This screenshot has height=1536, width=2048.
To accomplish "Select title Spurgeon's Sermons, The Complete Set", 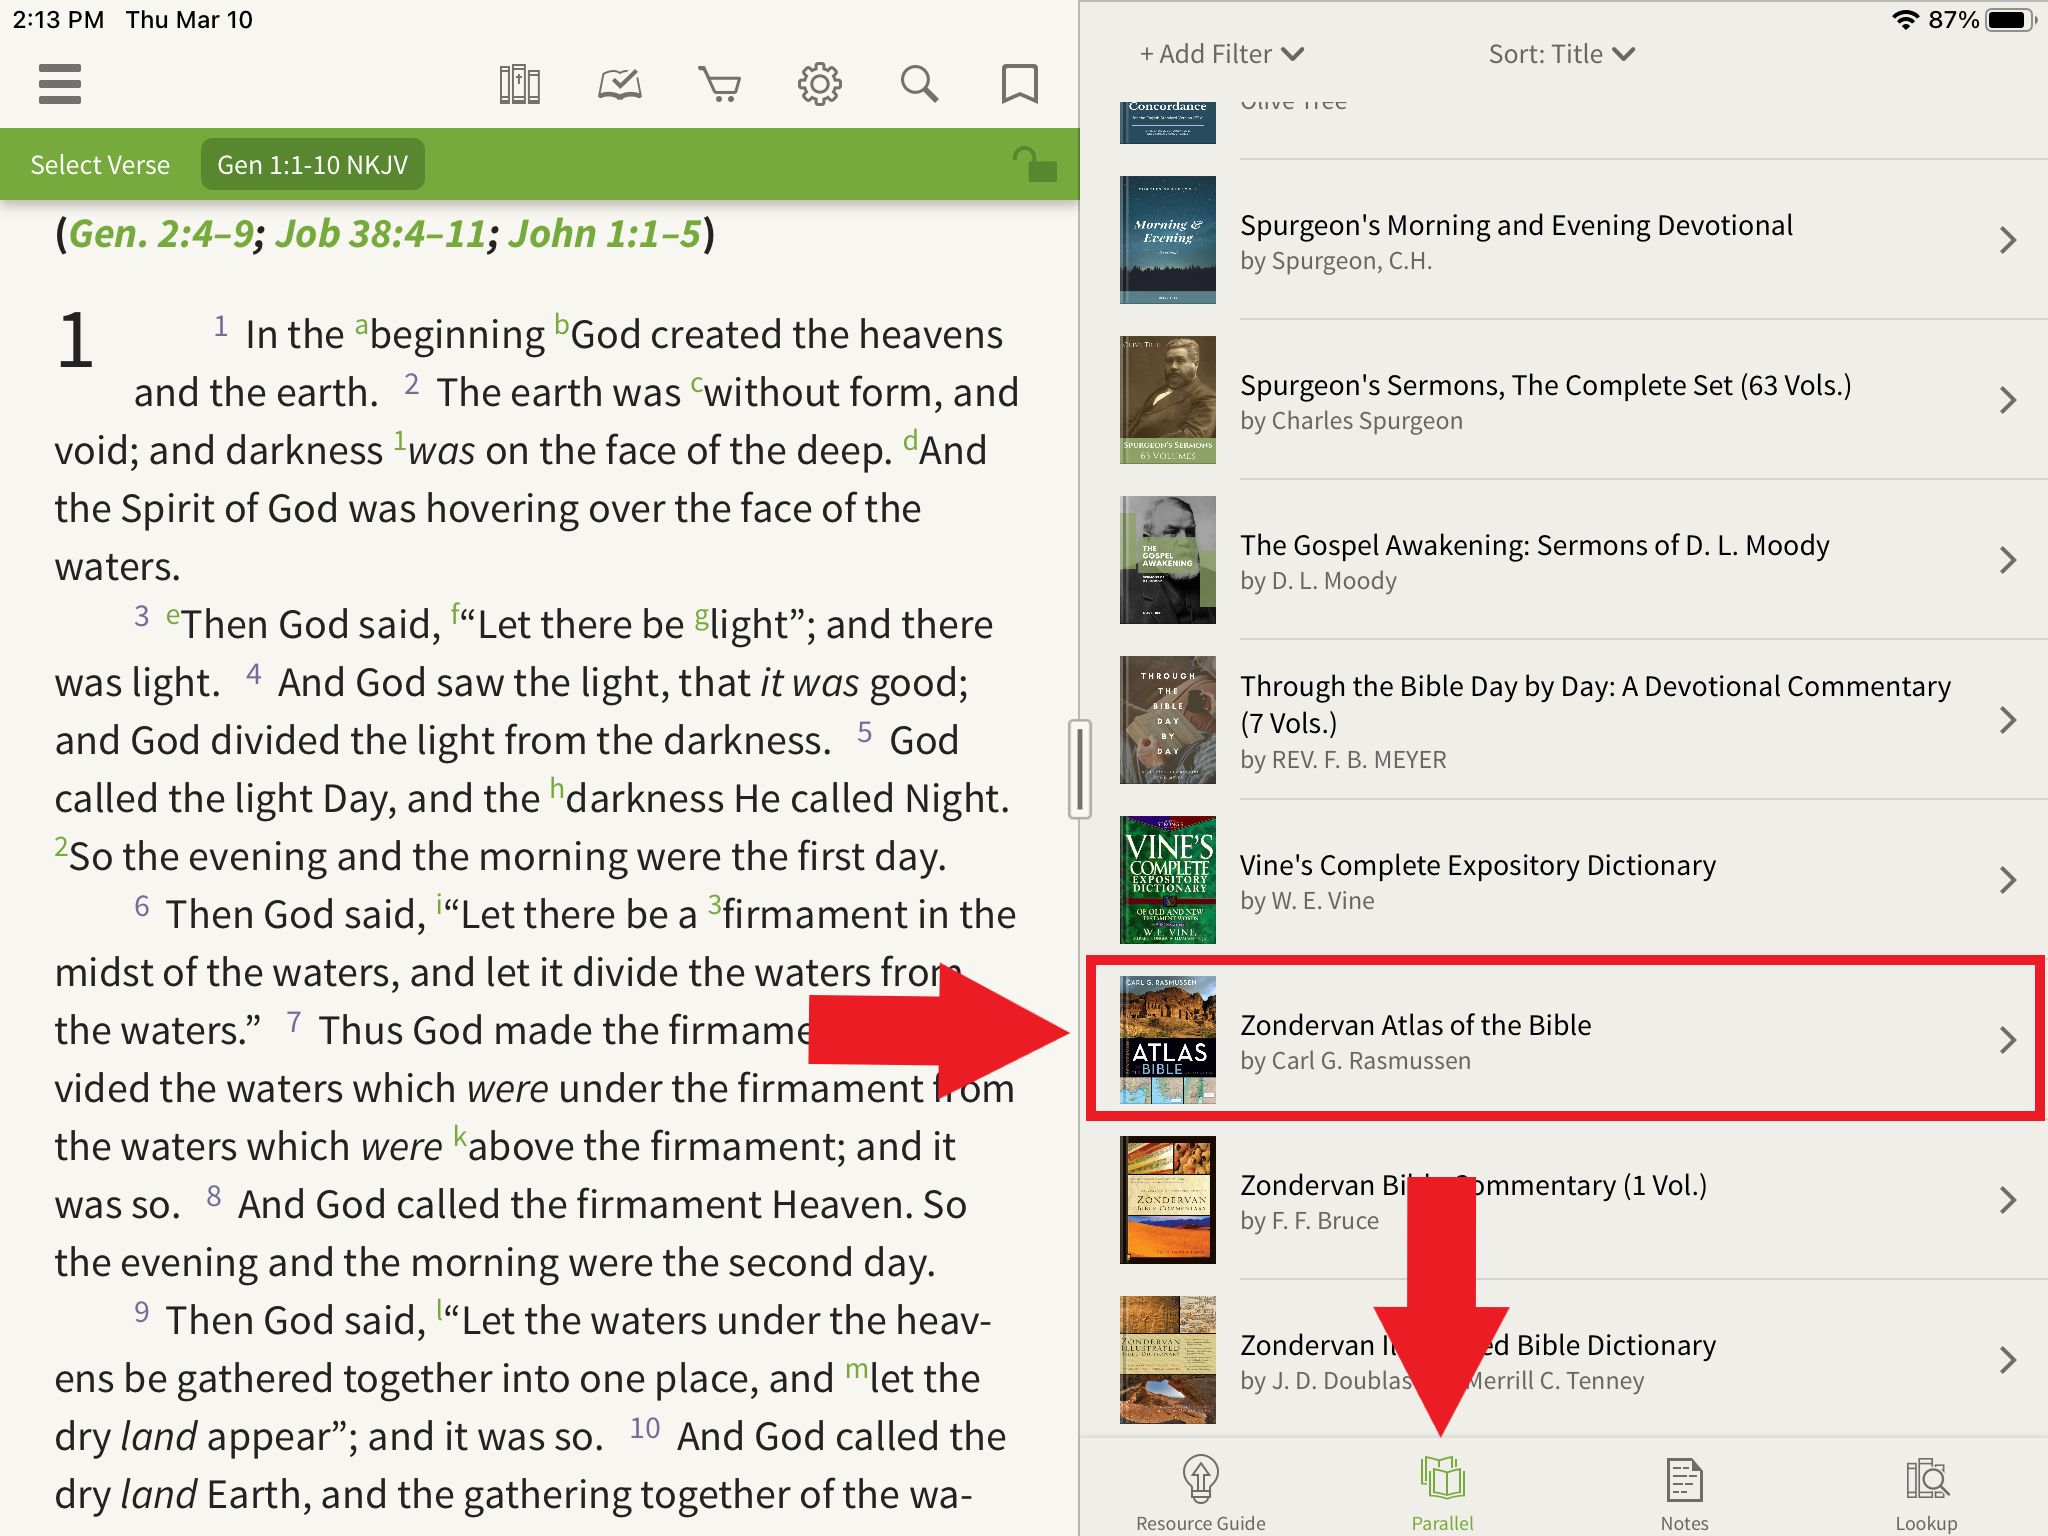I will (1546, 385).
